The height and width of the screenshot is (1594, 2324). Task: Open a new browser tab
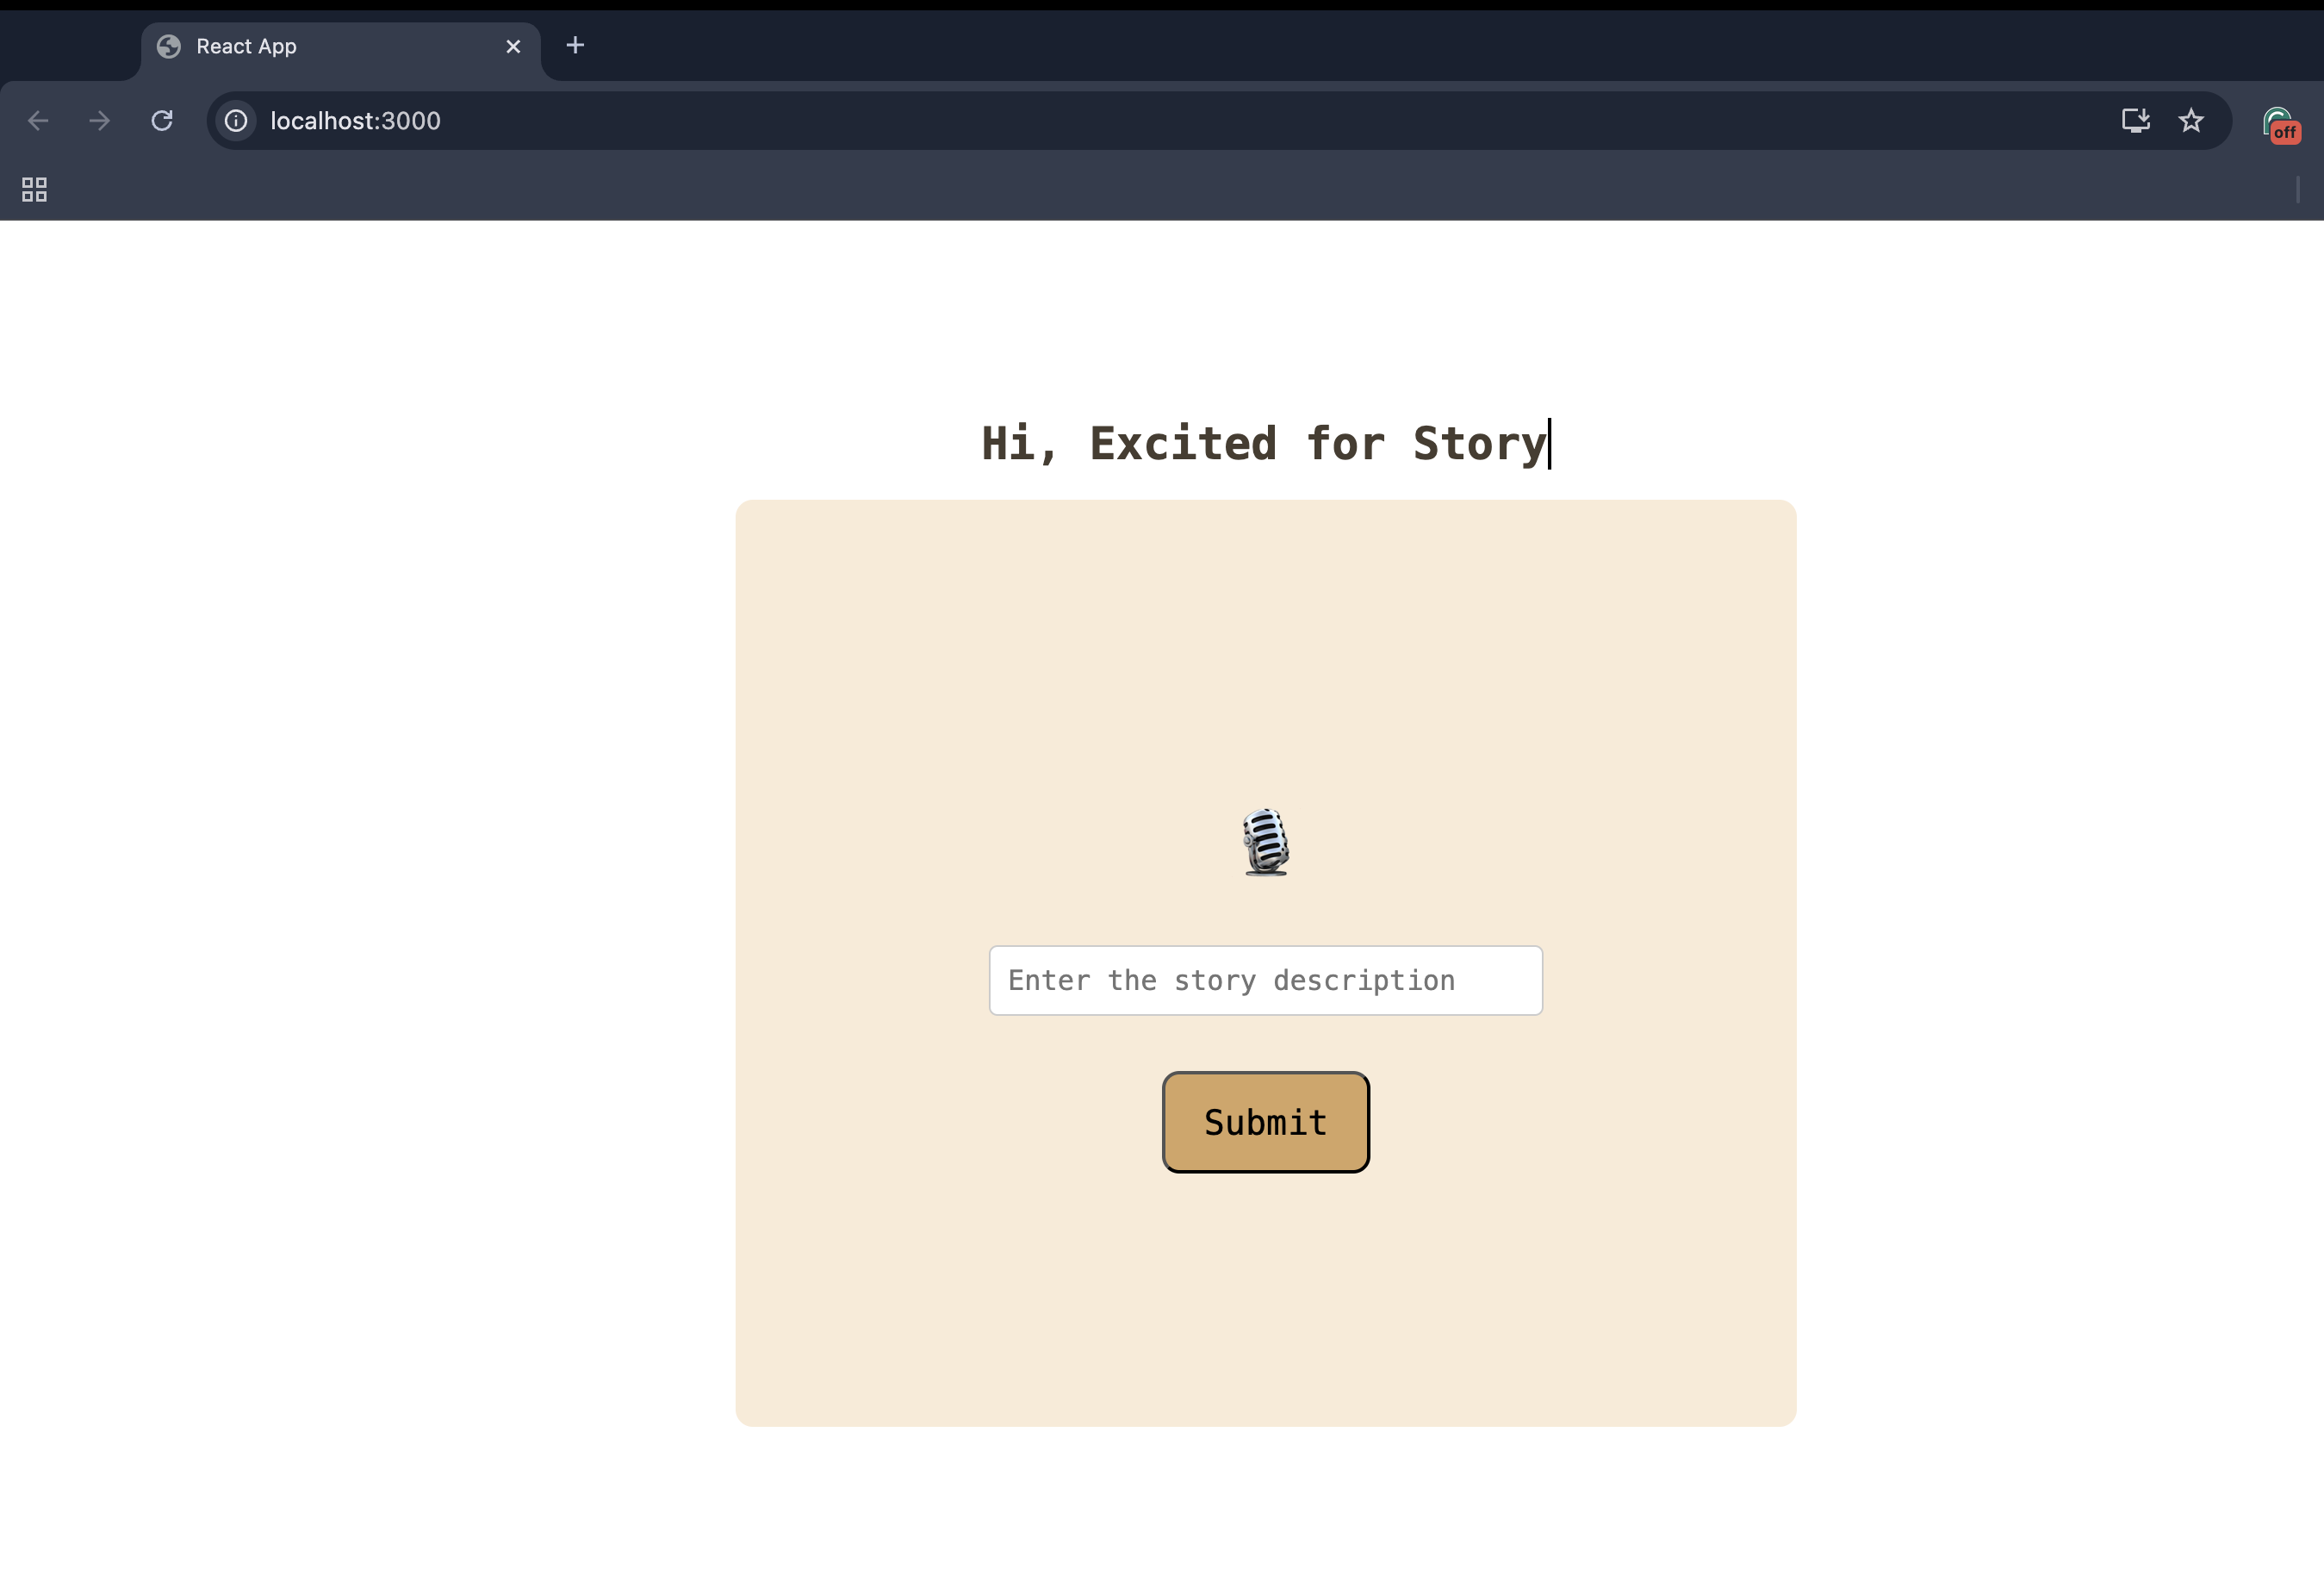click(x=575, y=46)
